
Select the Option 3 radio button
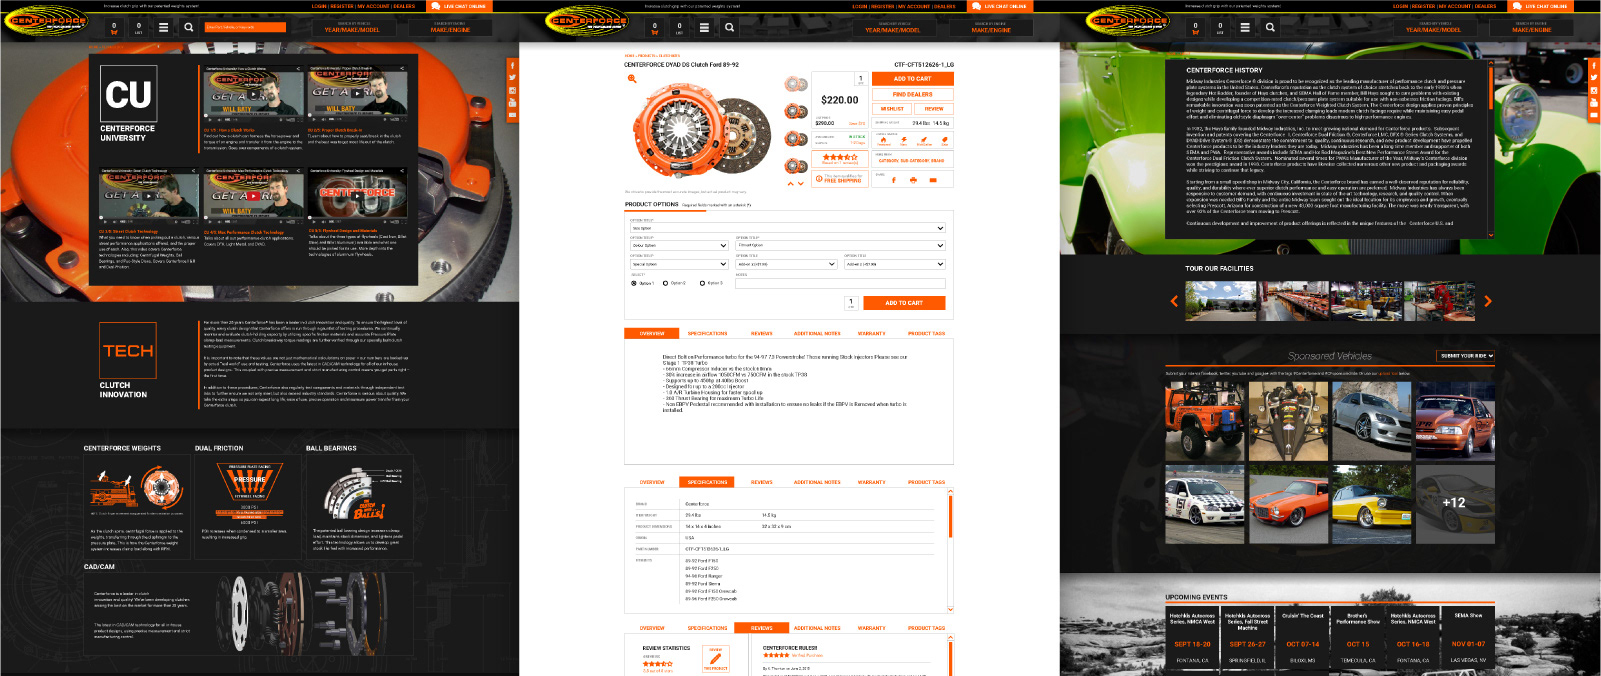pyautogui.click(x=702, y=283)
